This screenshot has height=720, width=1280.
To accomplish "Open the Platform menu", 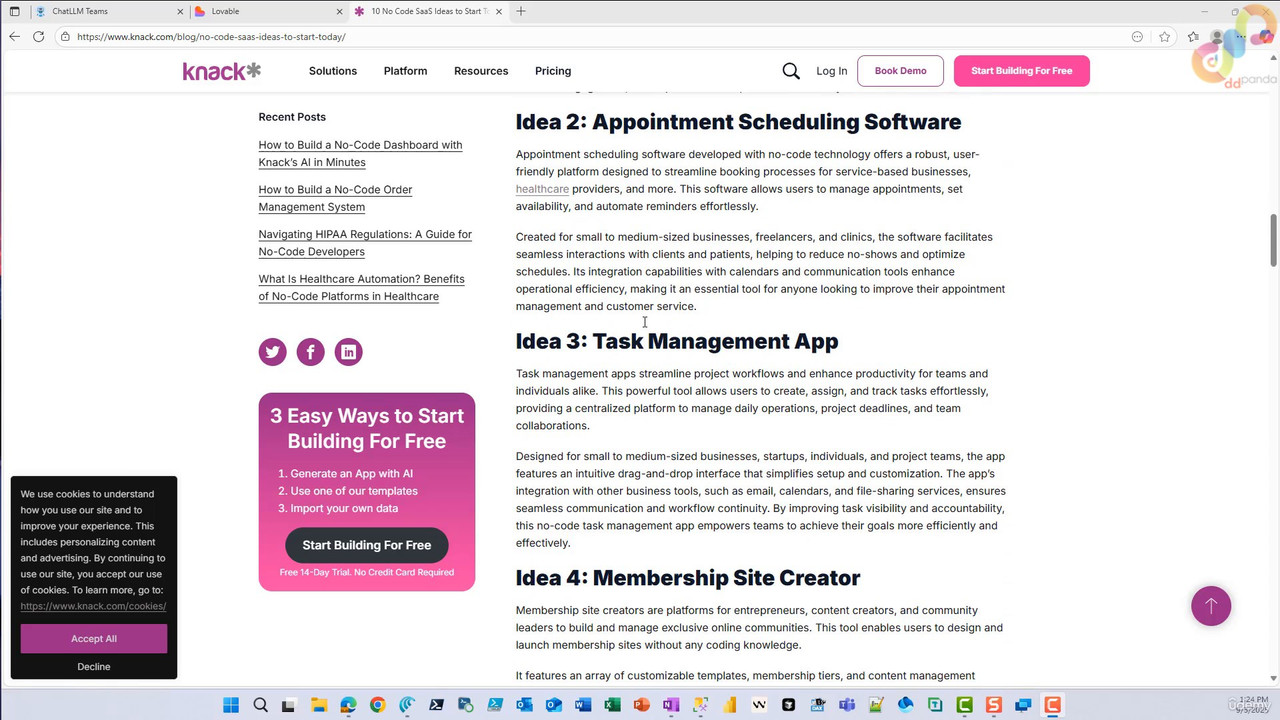I will [405, 71].
